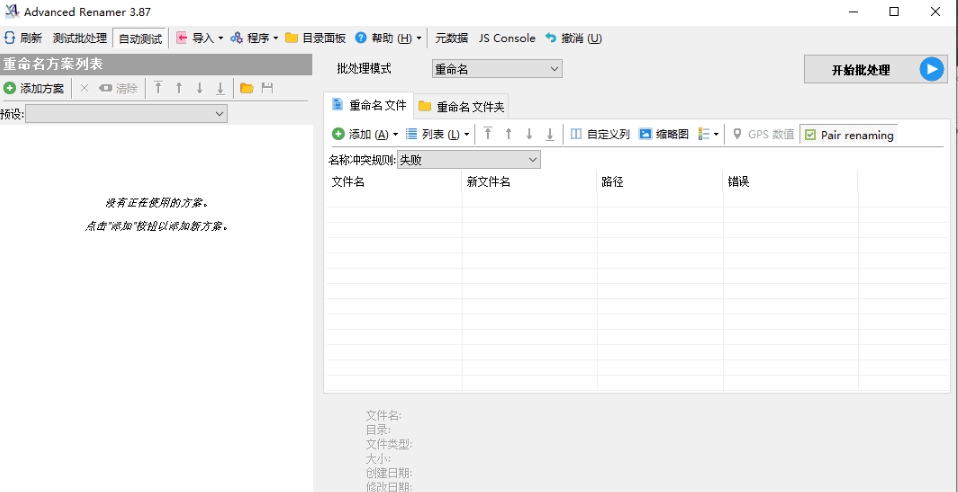Move file to top in file list toolbar
Viewport: 958px width, 492px height.
click(x=488, y=134)
